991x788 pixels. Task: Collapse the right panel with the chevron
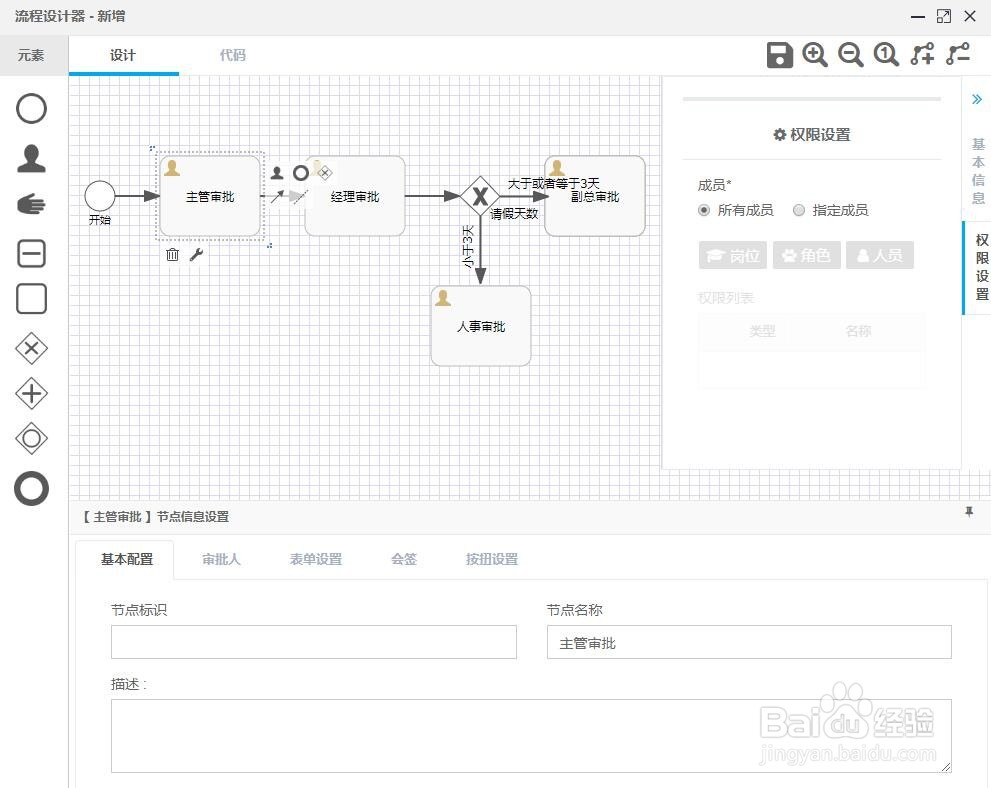coord(977,99)
